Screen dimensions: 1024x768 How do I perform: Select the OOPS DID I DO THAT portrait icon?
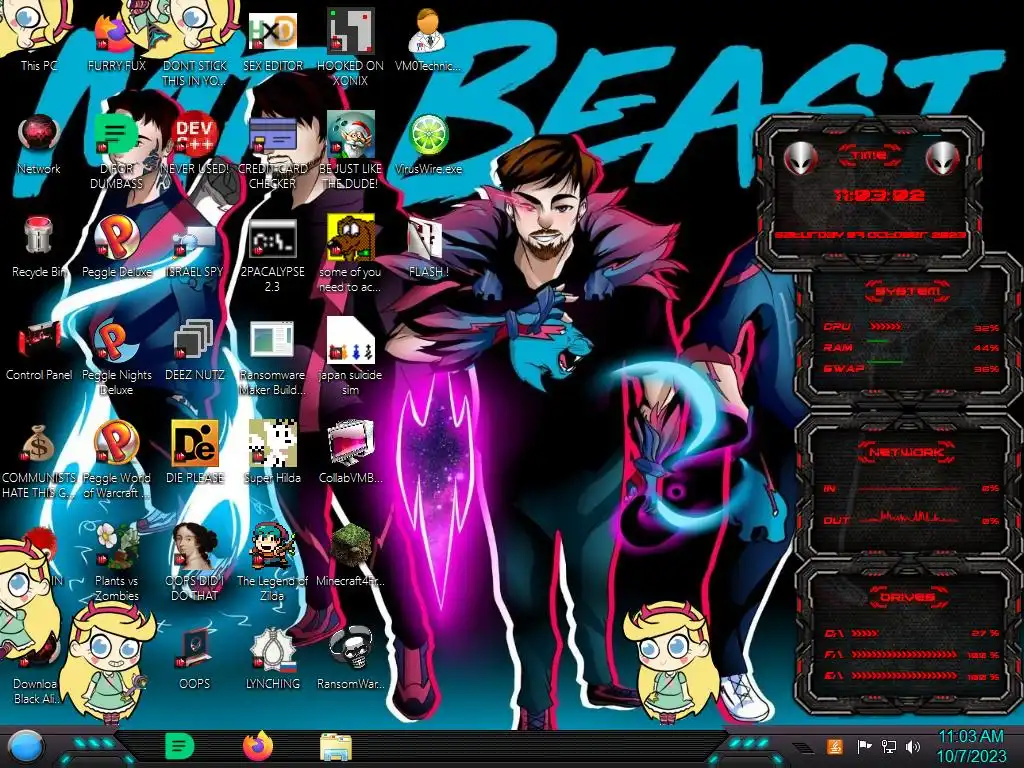point(194,563)
